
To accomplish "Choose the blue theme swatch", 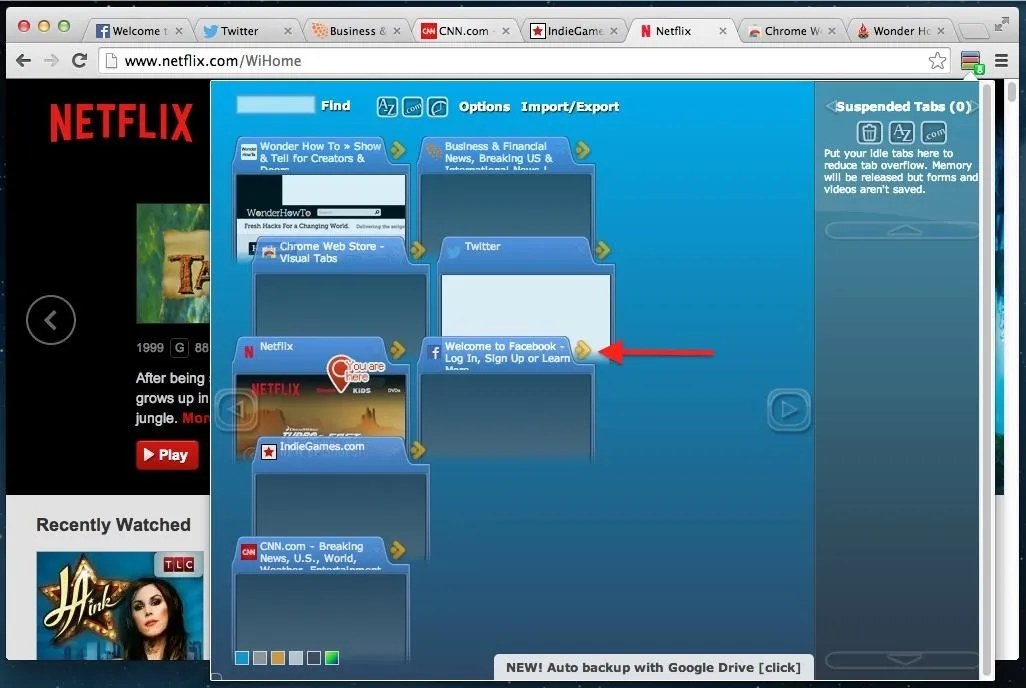I will point(242,658).
